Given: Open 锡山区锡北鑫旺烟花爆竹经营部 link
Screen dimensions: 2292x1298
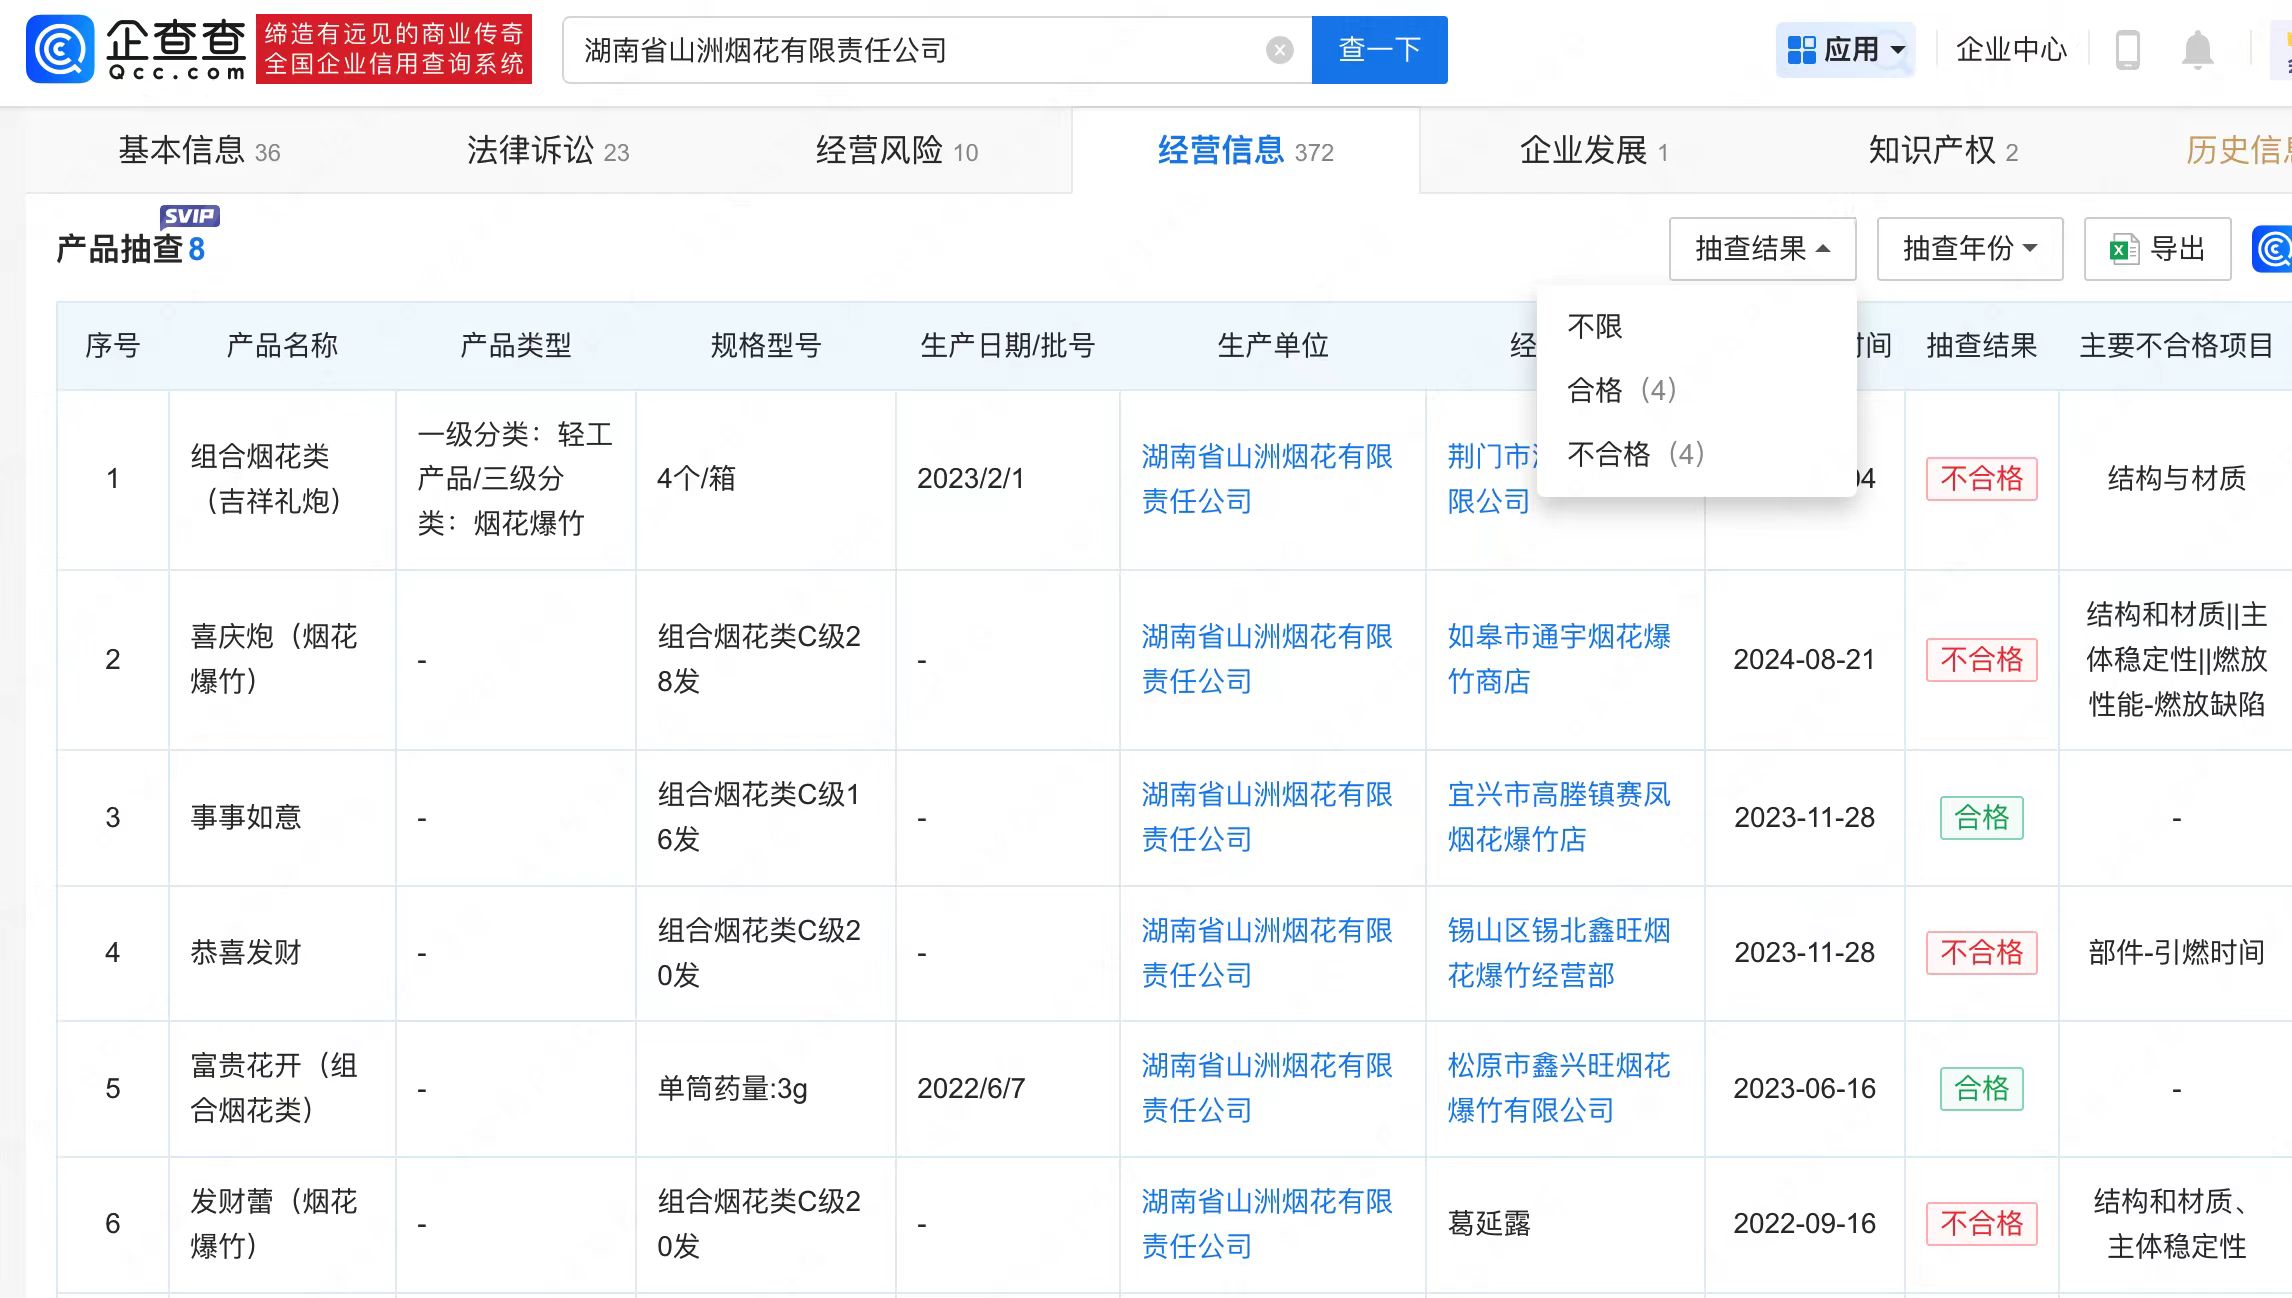Looking at the screenshot, I should pyautogui.click(x=1559, y=953).
